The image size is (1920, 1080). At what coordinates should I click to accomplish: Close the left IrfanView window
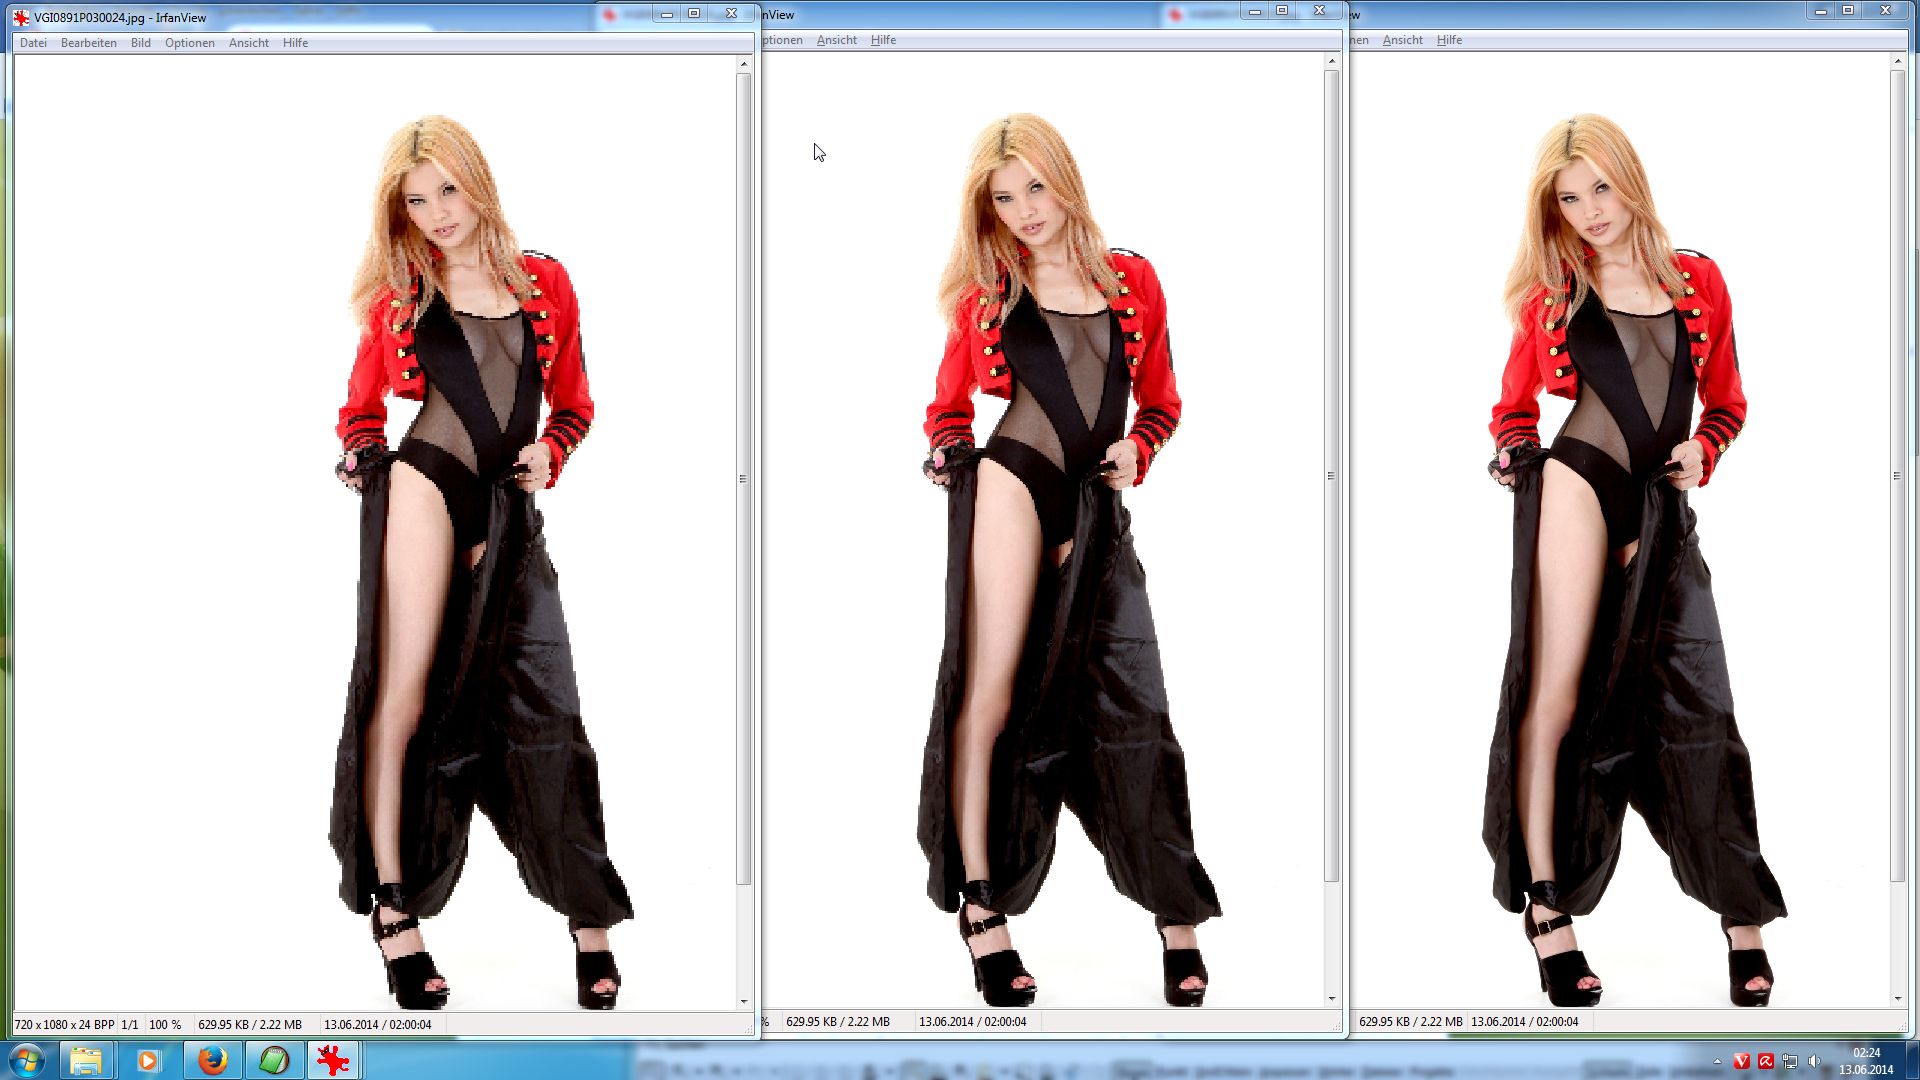point(731,13)
